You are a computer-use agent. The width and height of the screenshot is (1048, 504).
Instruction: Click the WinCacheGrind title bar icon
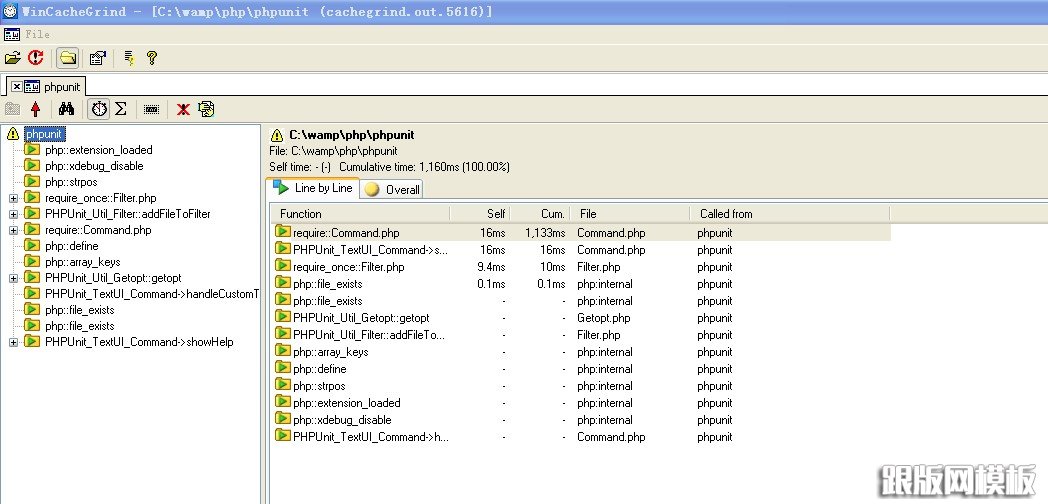point(10,11)
